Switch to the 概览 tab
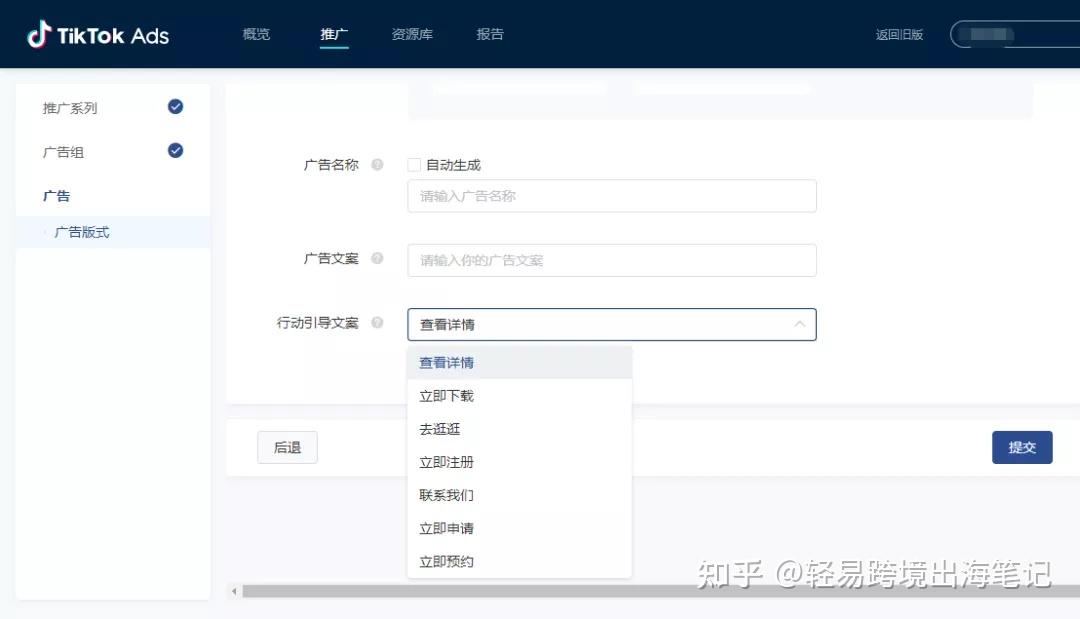Image resolution: width=1080 pixels, height=619 pixels. pos(256,33)
